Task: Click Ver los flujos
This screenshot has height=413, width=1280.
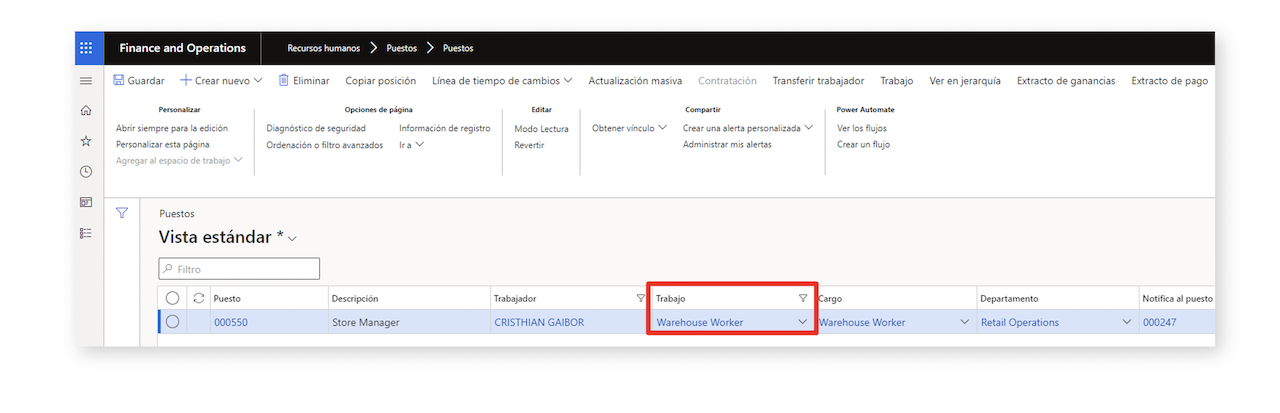Action: coord(862,128)
